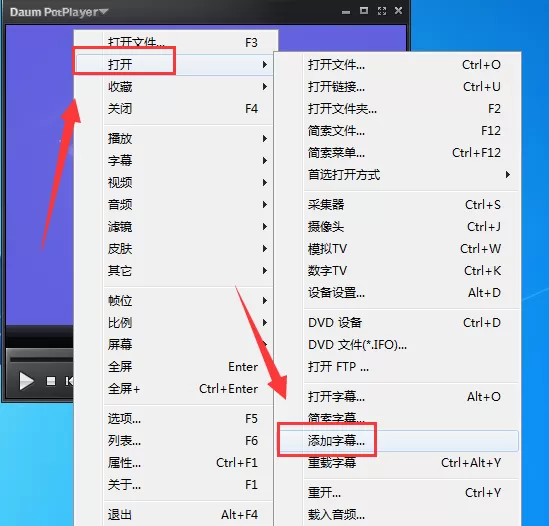Open DVD 文件(*.IFO)... entry
Image resolution: width=549 pixels, height=526 pixels.
pyautogui.click(x=397, y=345)
